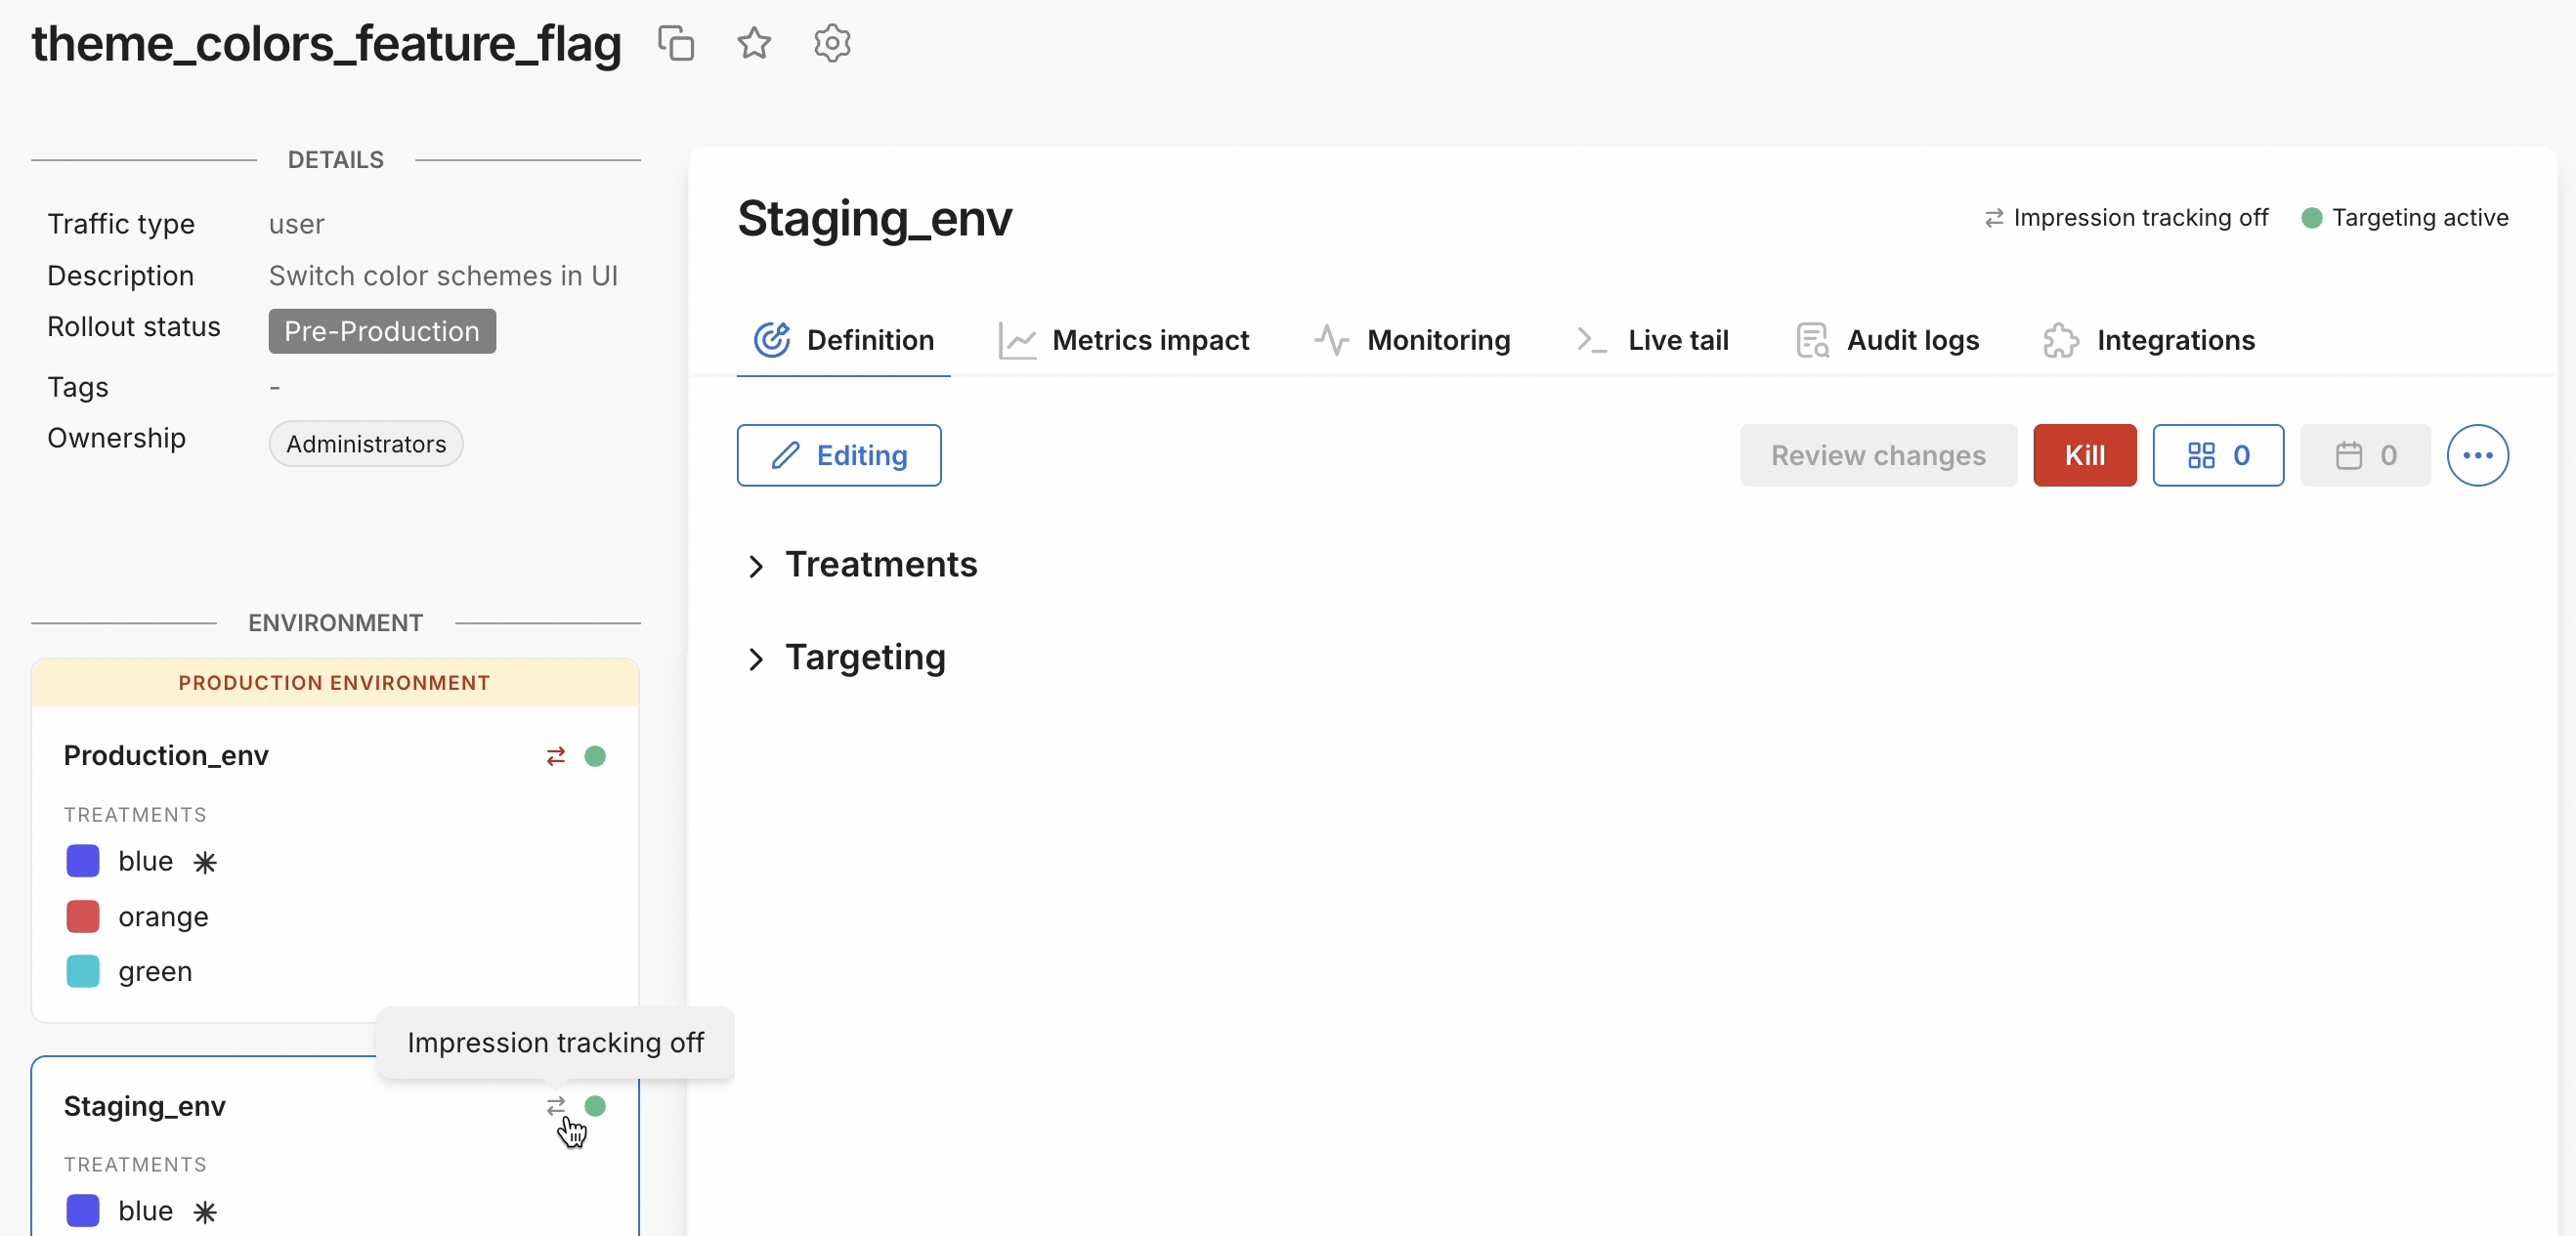2576x1236 pixels.
Task: Click the orange treatment color swatch
Action: [x=83, y=916]
